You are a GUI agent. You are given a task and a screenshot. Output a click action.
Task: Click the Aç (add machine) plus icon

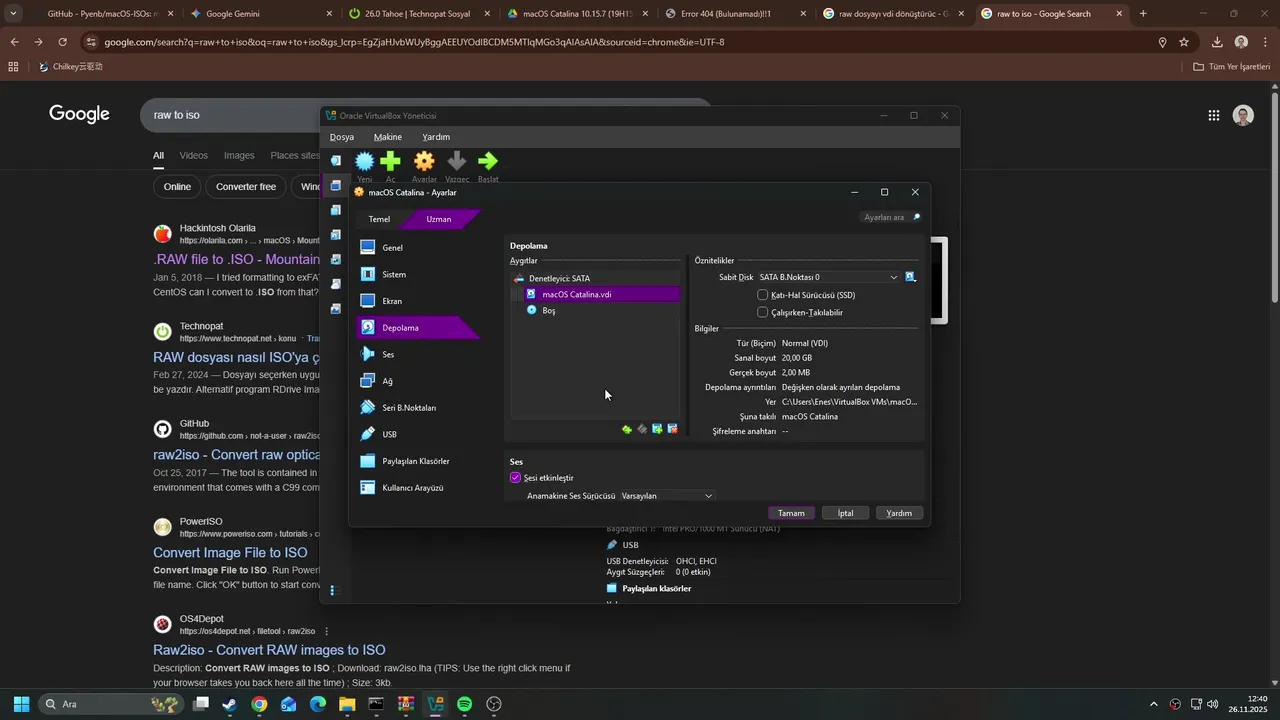point(390,161)
